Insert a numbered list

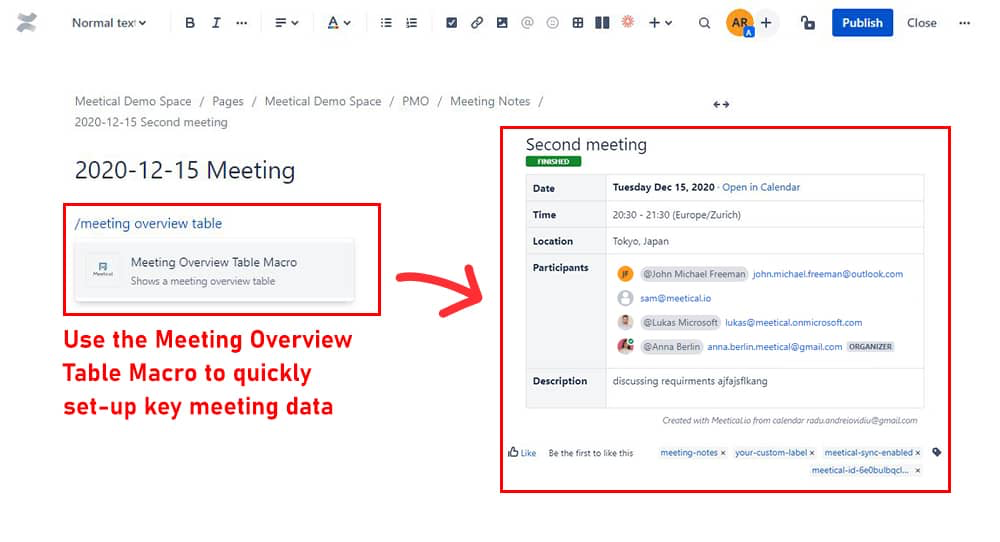[x=411, y=23]
